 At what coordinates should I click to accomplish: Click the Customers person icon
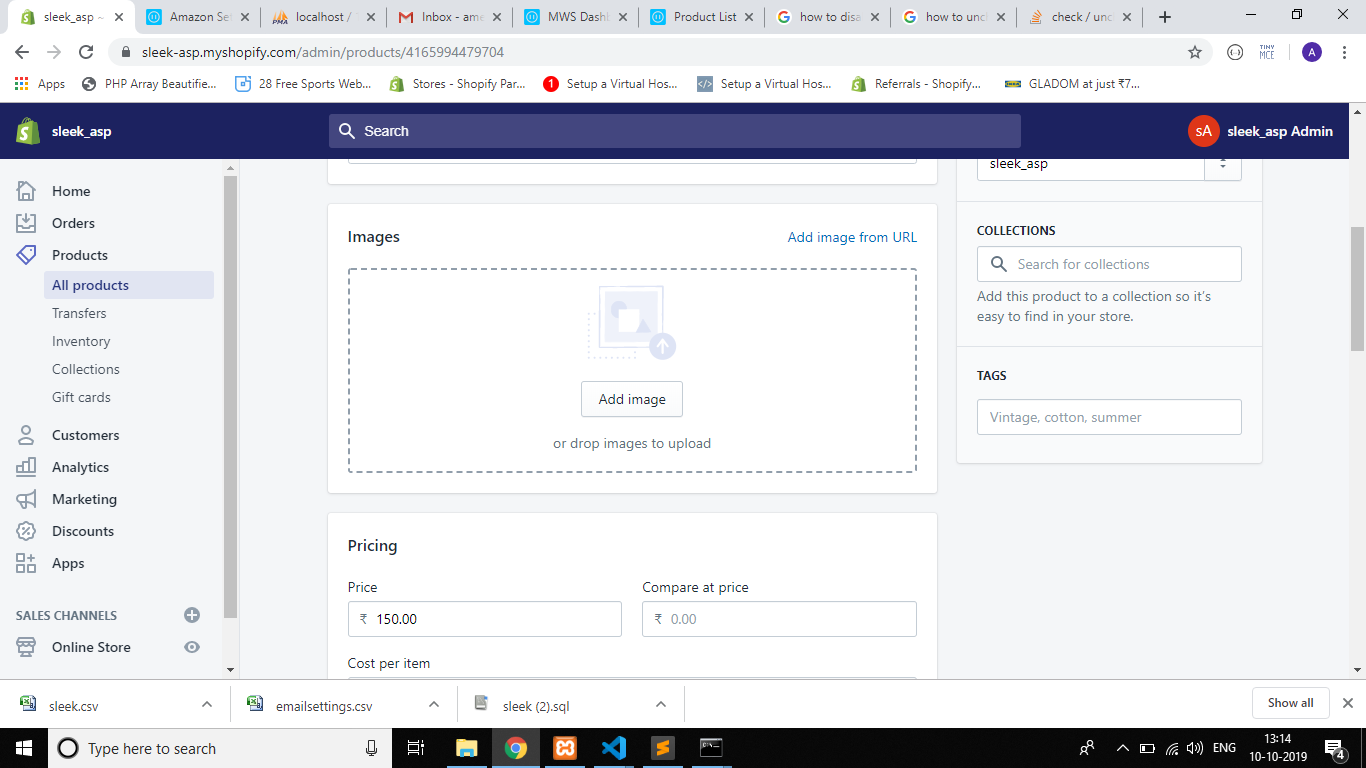[x=26, y=435]
